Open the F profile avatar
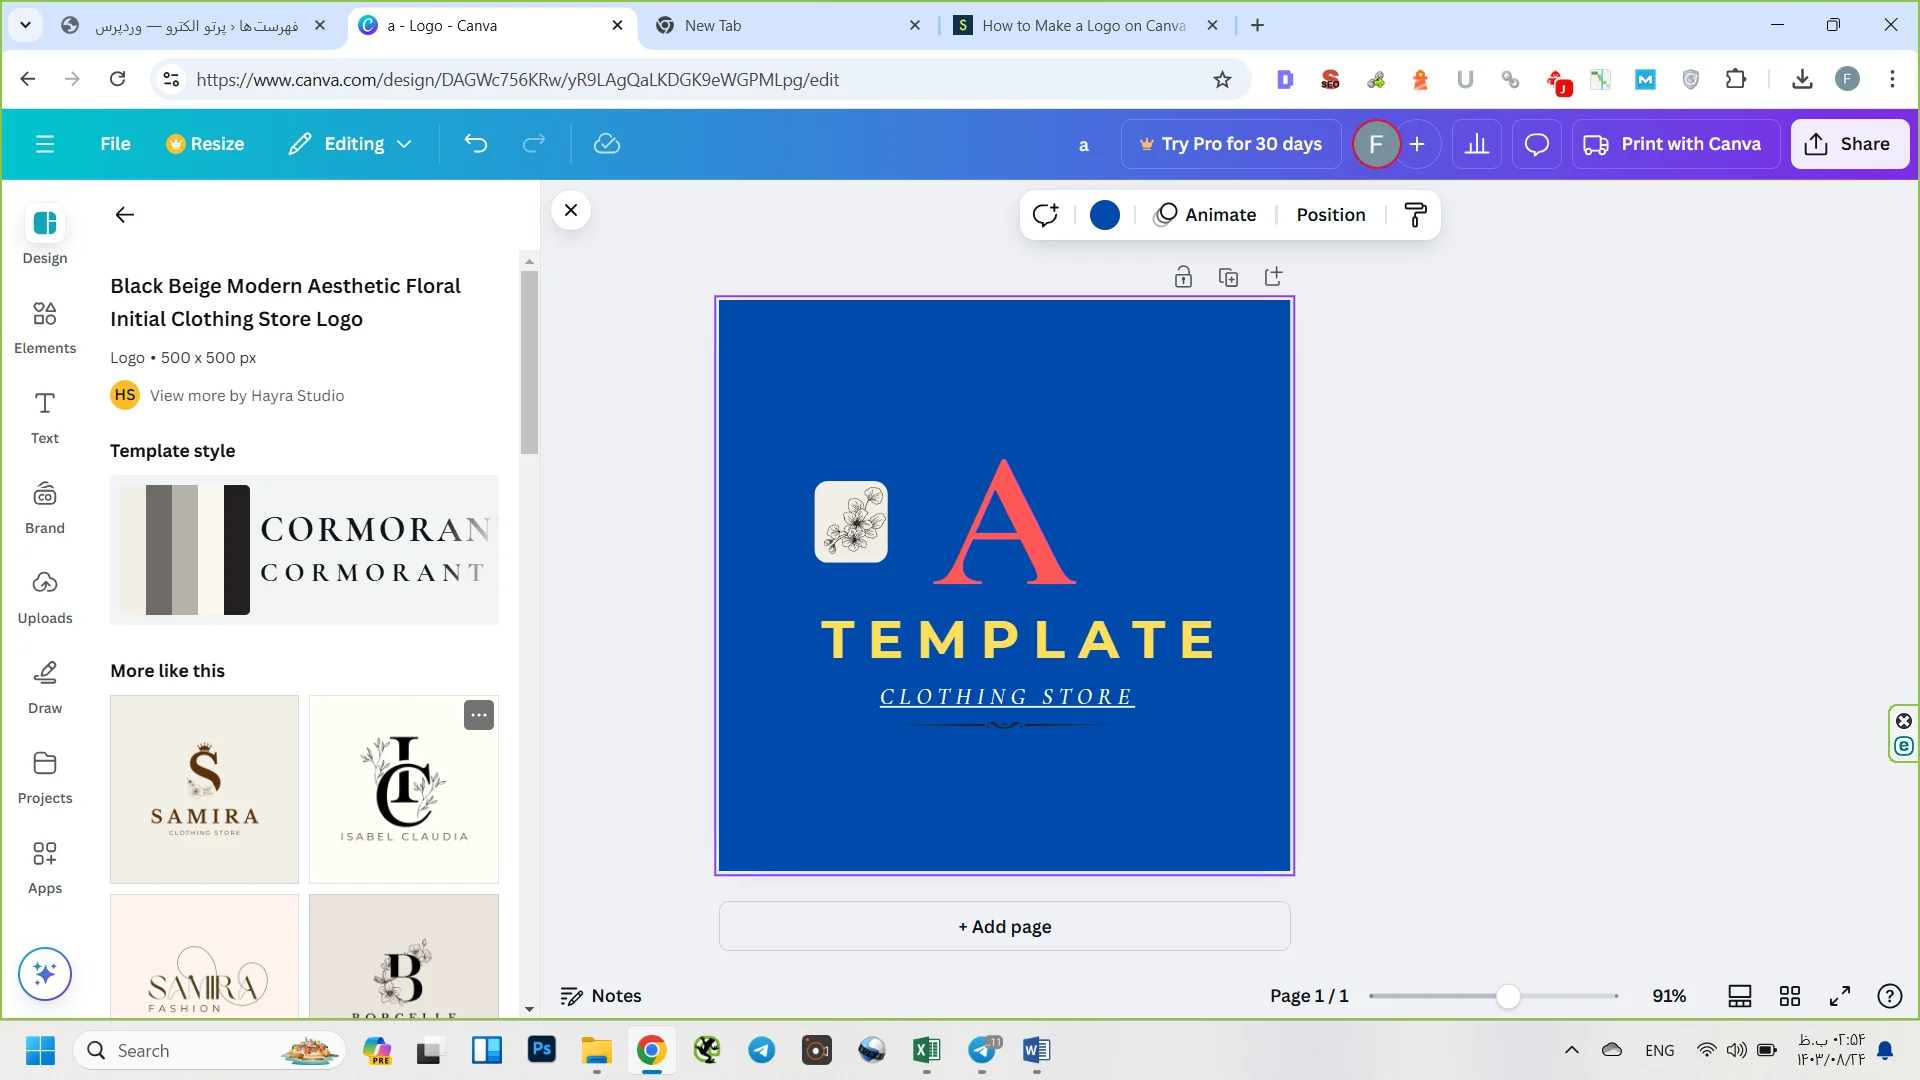Viewport: 1920px width, 1080px height. coord(1376,144)
